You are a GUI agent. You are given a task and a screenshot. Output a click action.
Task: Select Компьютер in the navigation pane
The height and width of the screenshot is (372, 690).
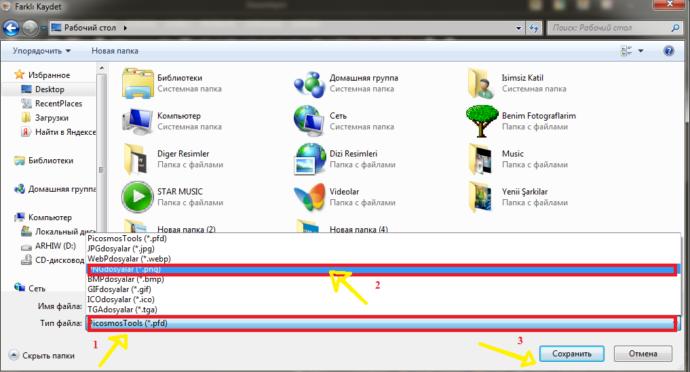pos(50,217)
